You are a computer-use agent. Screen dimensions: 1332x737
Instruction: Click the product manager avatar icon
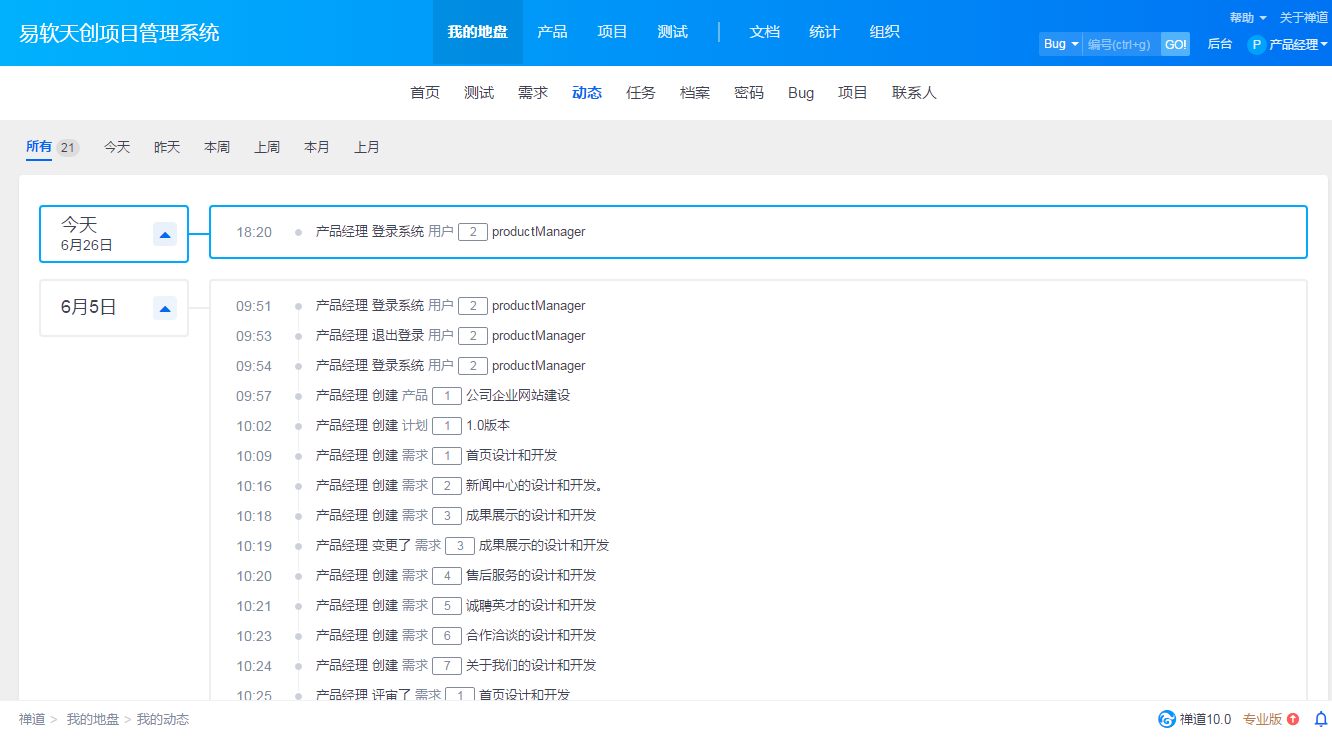[1257, 44]
